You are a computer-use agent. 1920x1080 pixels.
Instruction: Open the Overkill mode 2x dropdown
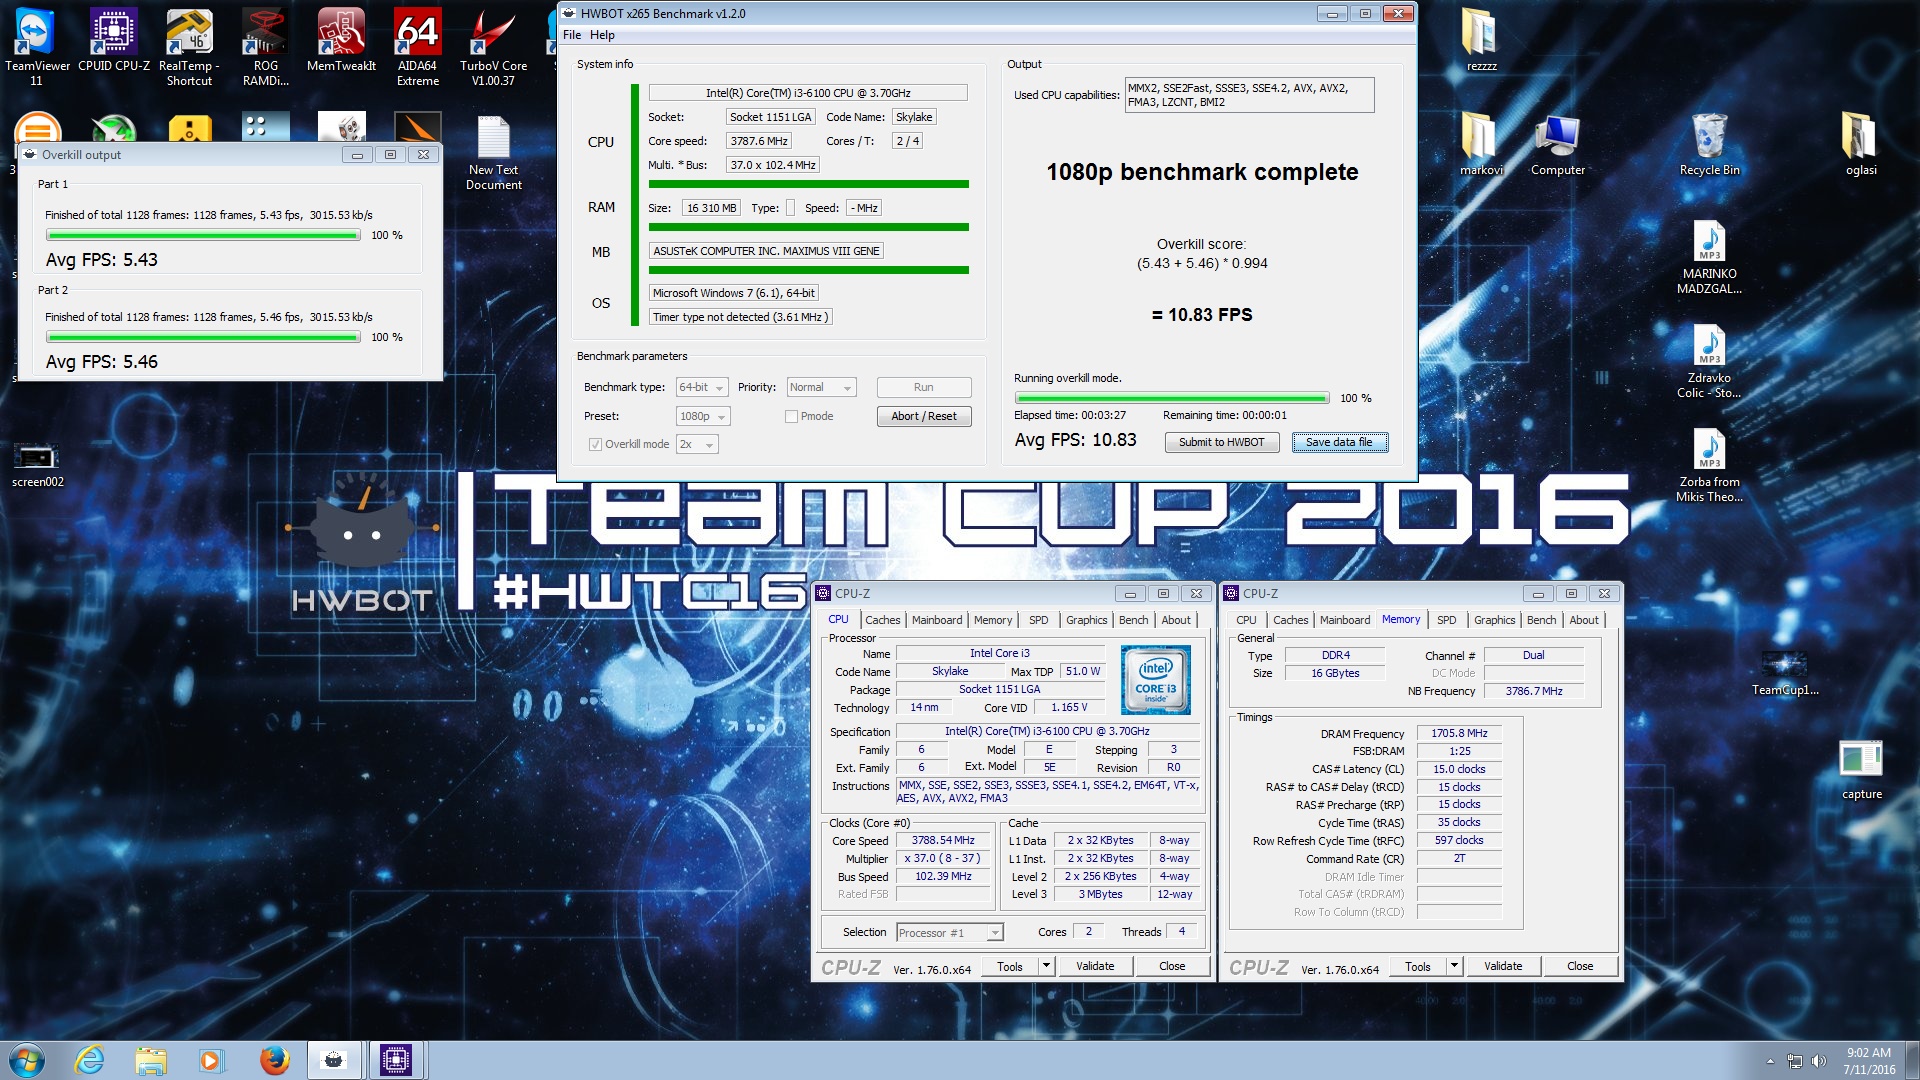point(697,444)
